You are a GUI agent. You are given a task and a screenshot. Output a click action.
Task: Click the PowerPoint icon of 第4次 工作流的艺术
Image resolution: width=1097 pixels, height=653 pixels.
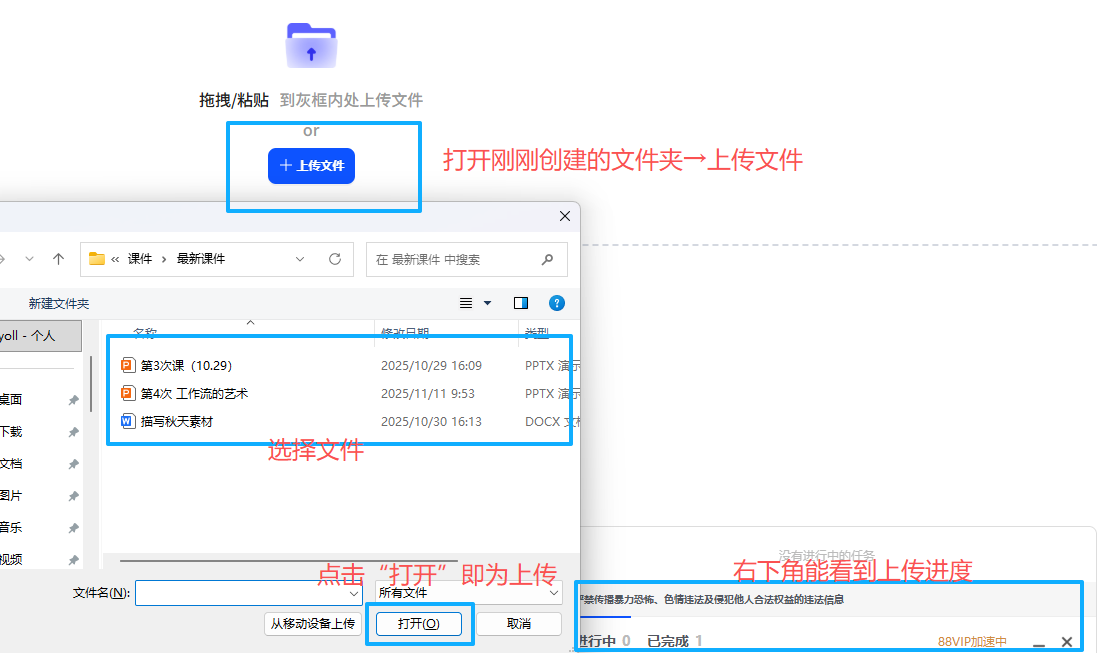127,393
